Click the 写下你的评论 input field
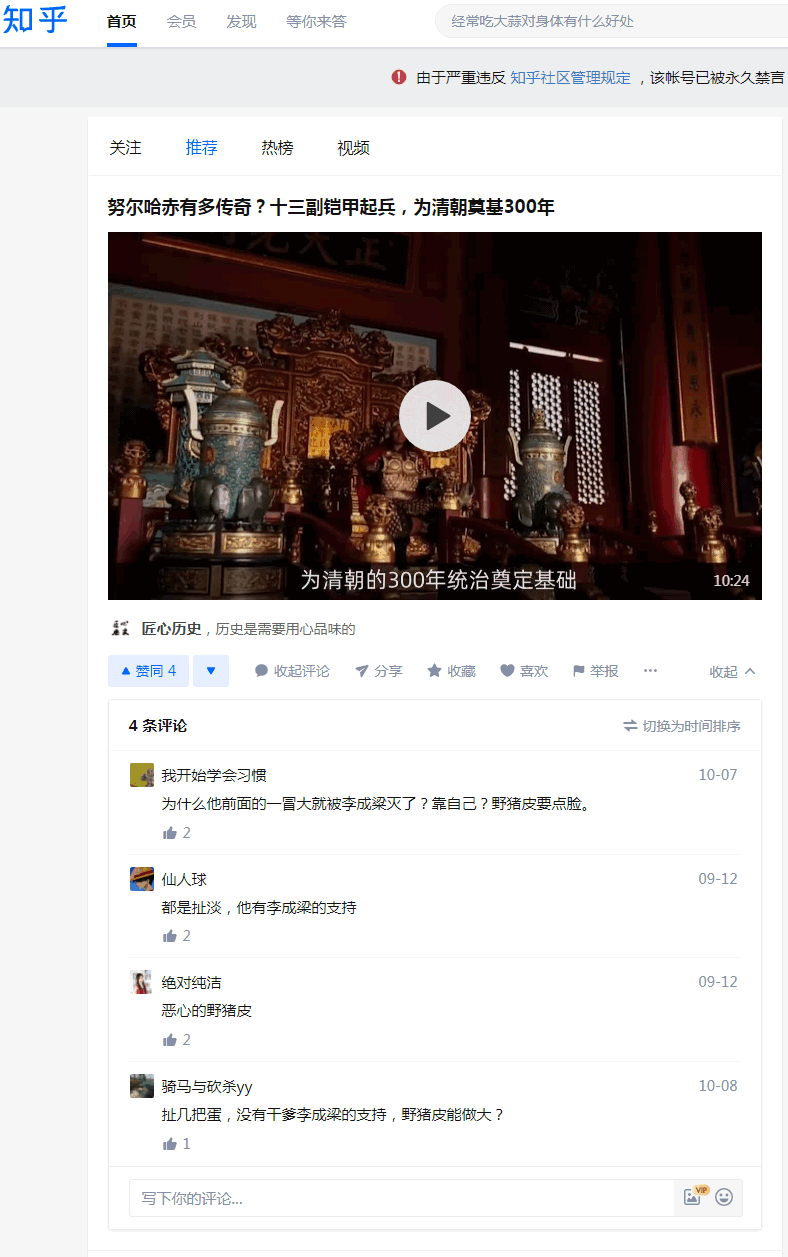 [x=402, y=1198]
